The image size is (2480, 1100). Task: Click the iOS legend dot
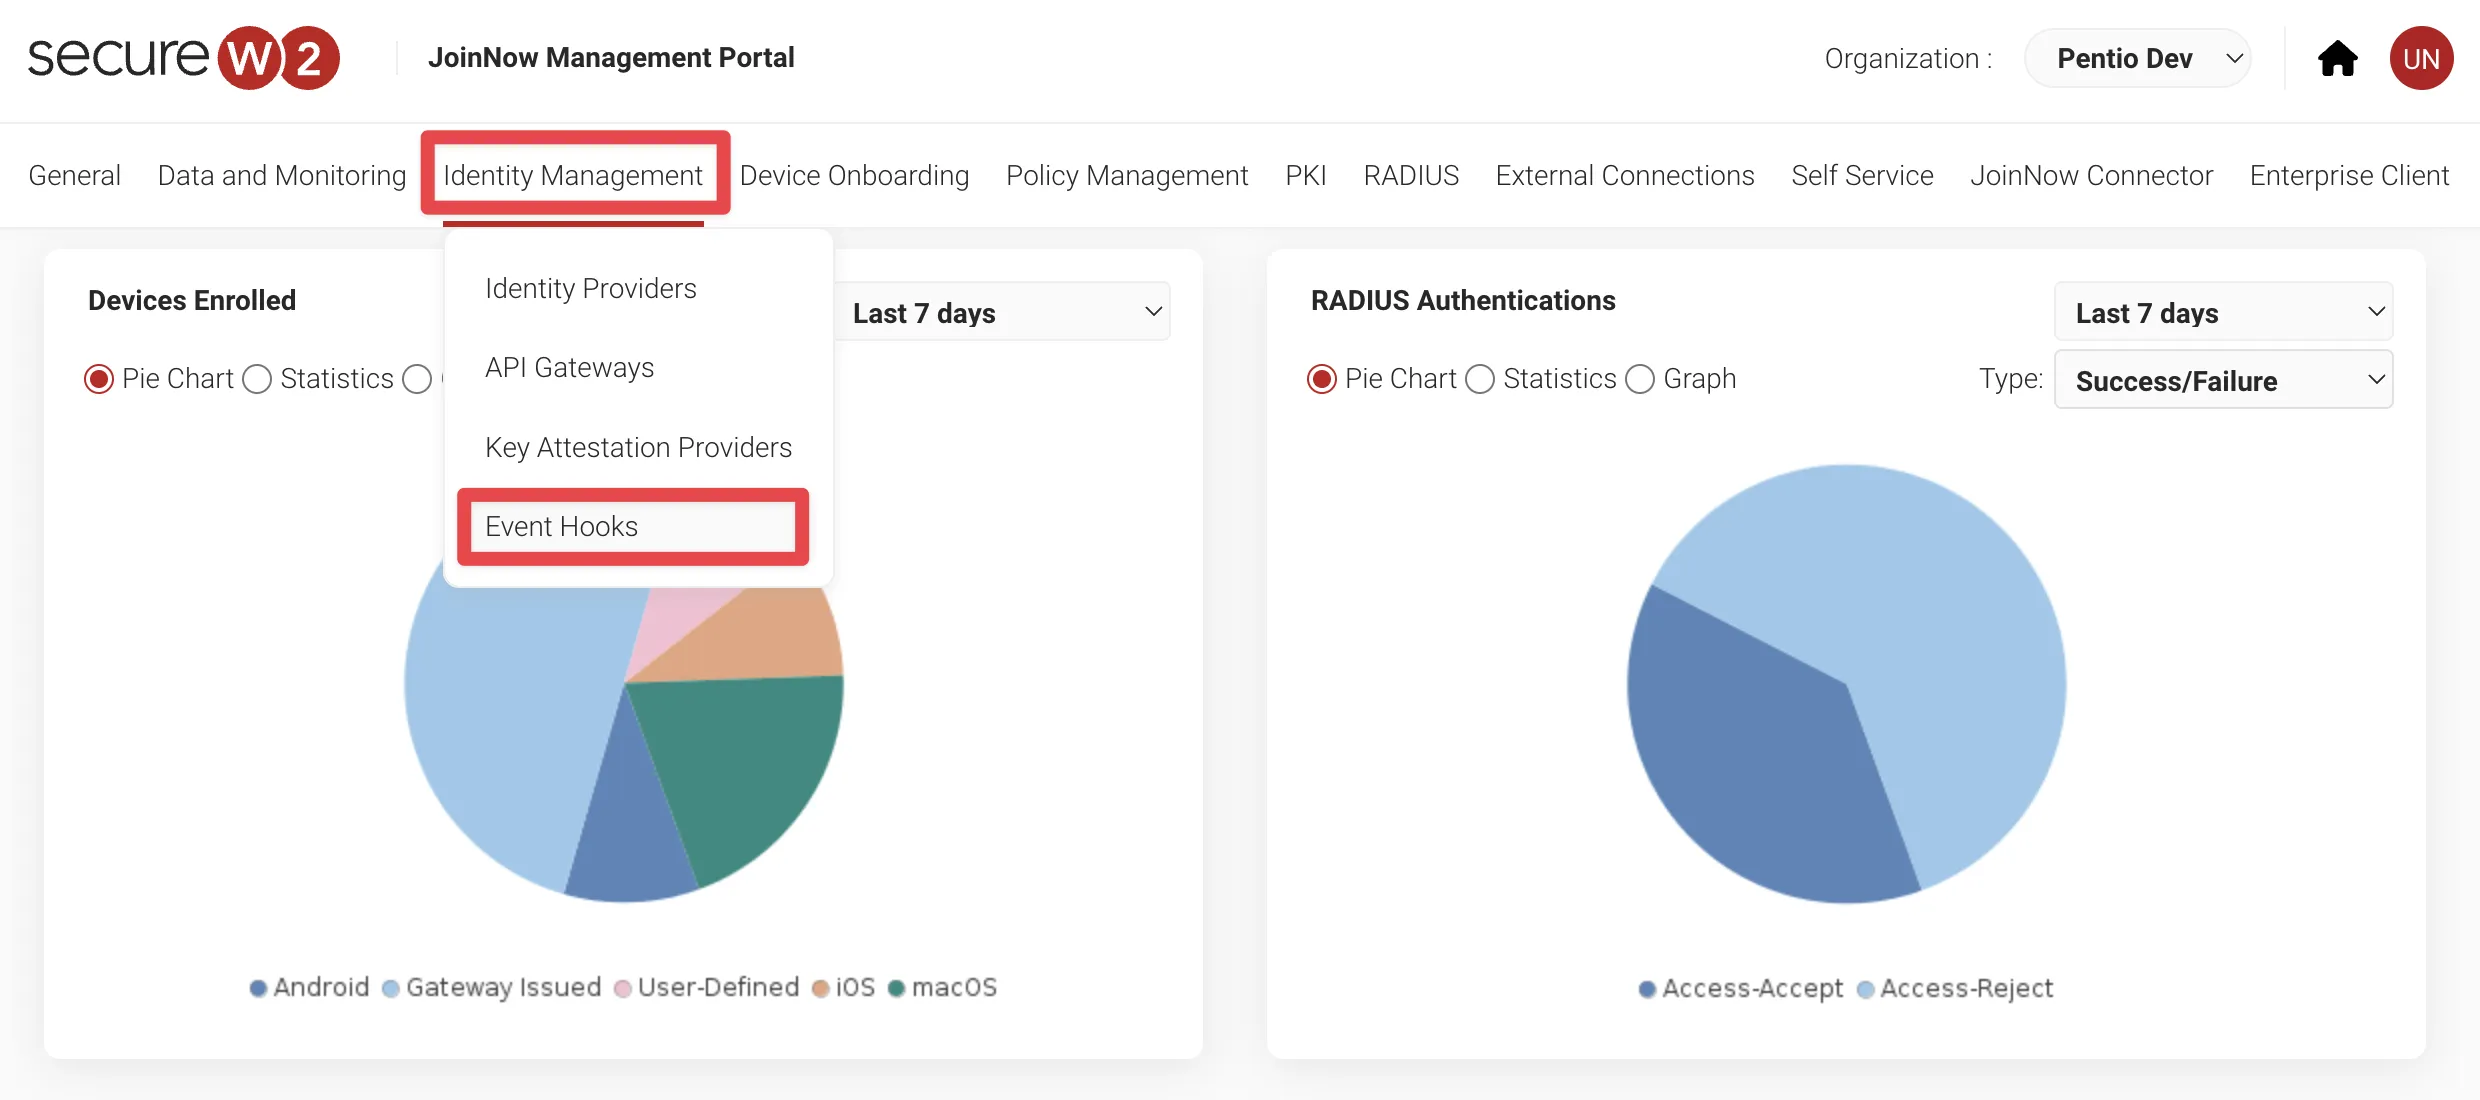point(821,988)
